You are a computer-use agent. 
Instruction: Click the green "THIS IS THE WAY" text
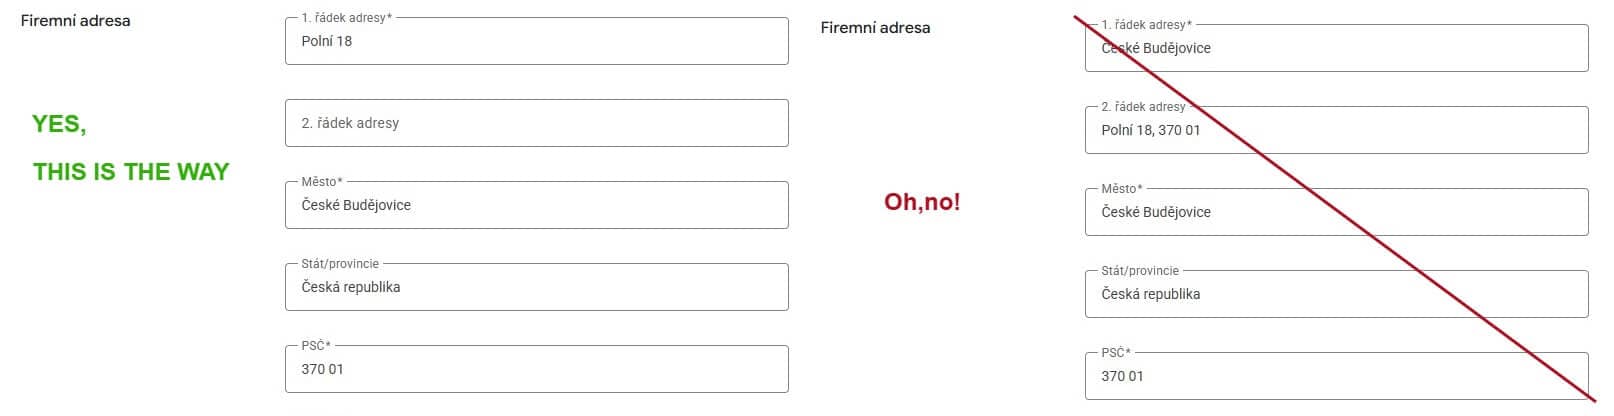coord(131,172)
